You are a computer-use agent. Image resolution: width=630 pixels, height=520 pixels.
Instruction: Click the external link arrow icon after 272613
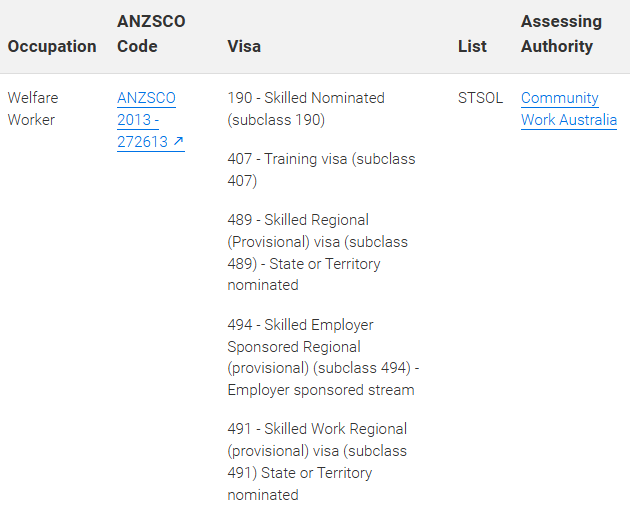(x=178, y=142)
